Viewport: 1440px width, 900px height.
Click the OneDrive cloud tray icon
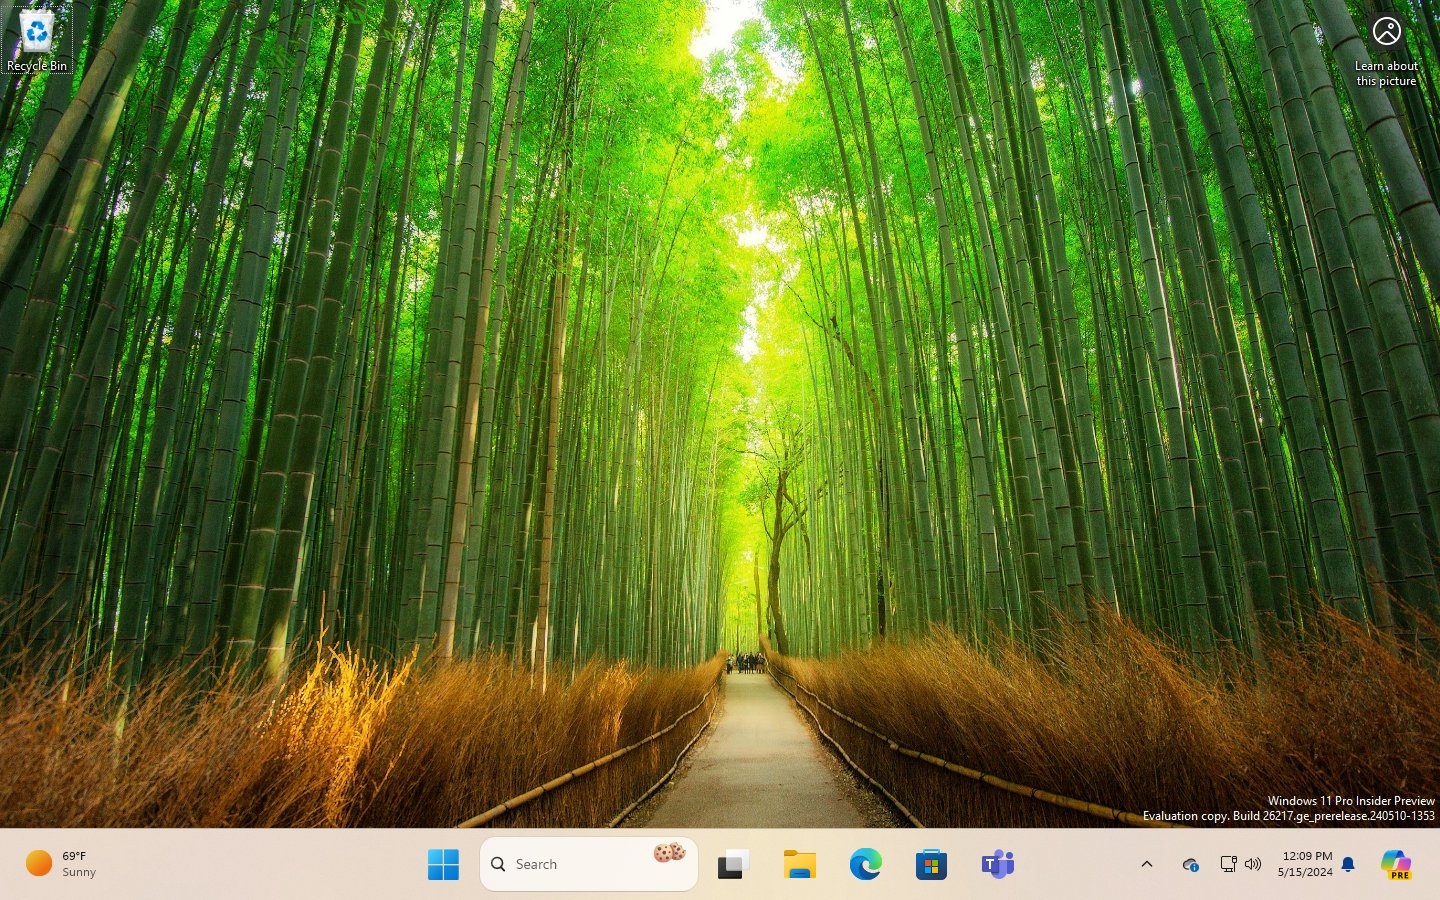click(x=1190, y=864)
